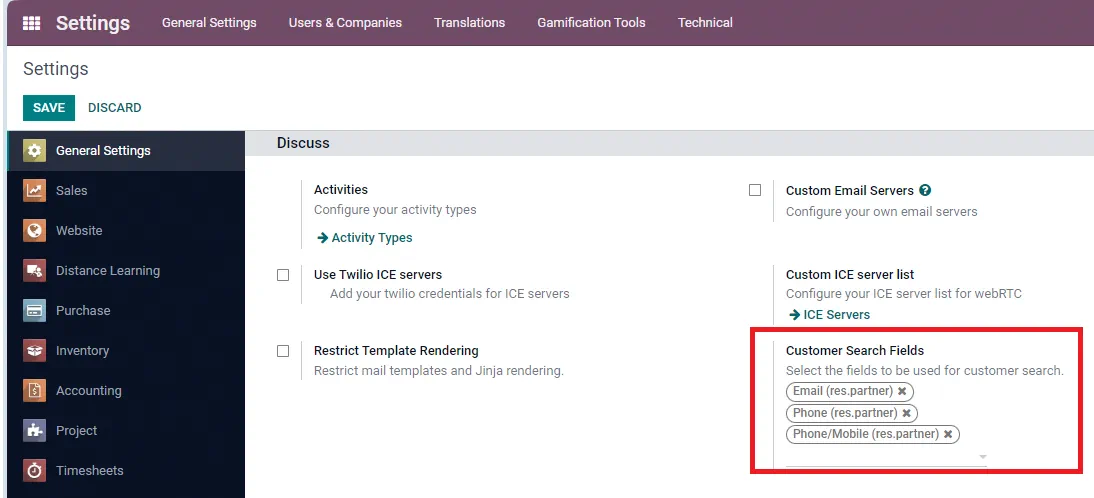The image size is (1094, 498).
Task: Click the Sales chart icon in sidebar
Action: (x=34, y=190)
